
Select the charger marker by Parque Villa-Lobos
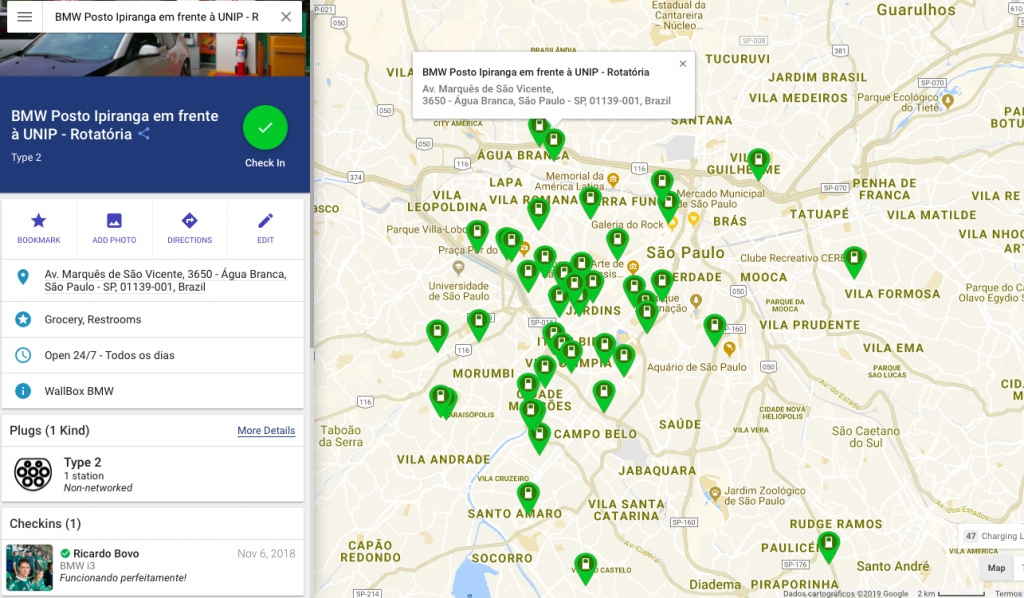477,237
